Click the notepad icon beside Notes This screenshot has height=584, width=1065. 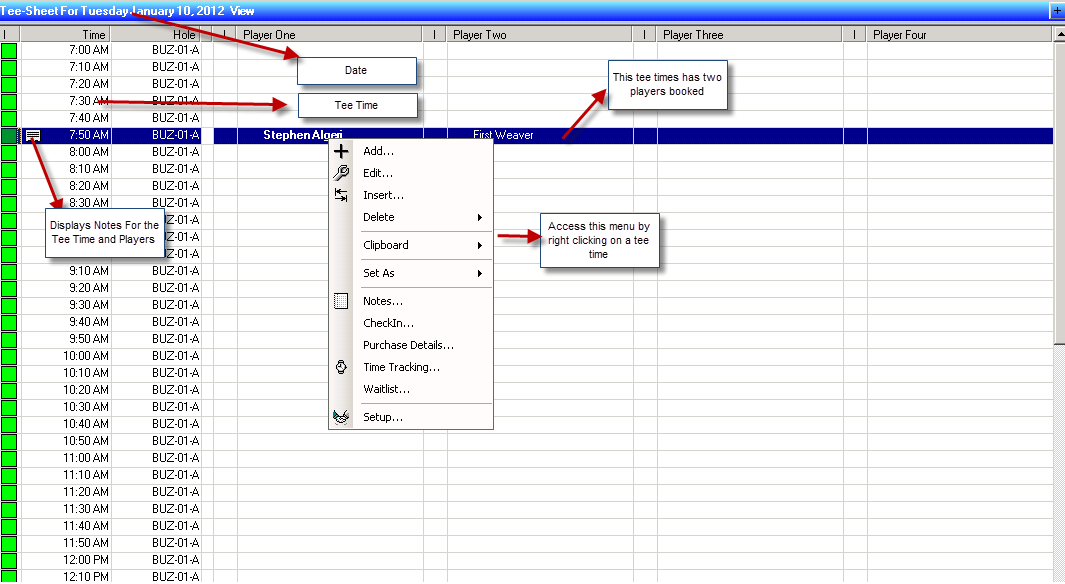click(x=341, y=301)
